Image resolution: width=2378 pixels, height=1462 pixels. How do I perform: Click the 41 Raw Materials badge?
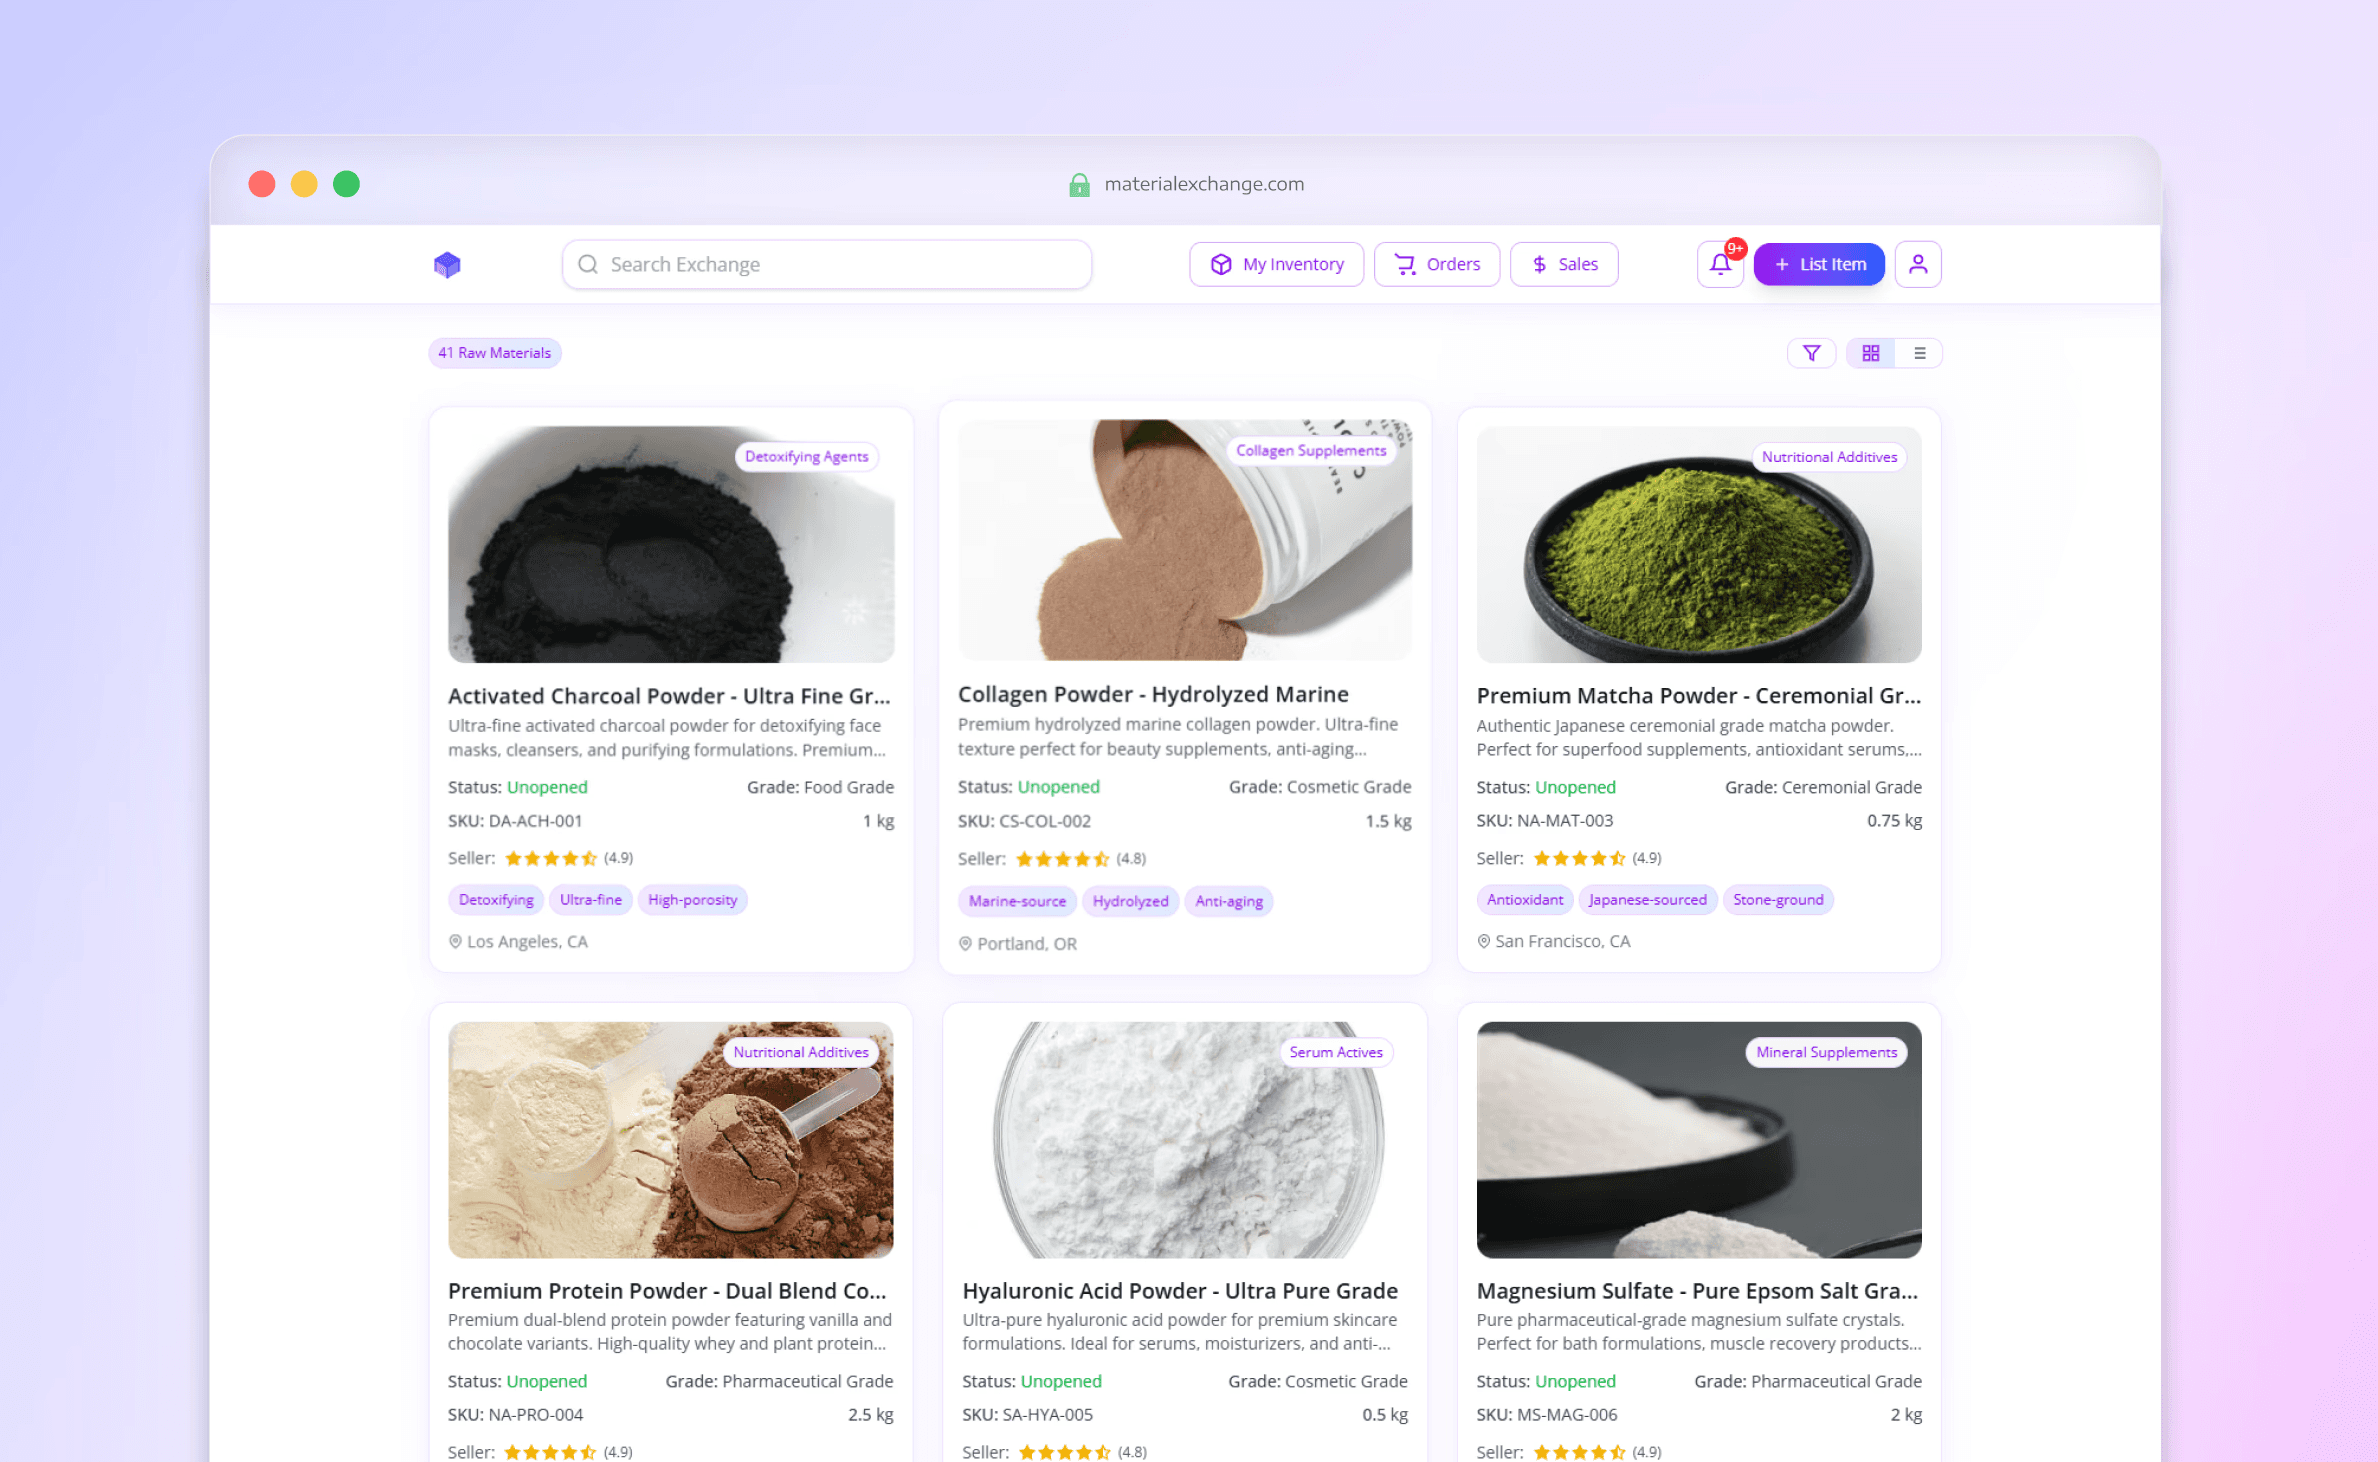[494, 353]
